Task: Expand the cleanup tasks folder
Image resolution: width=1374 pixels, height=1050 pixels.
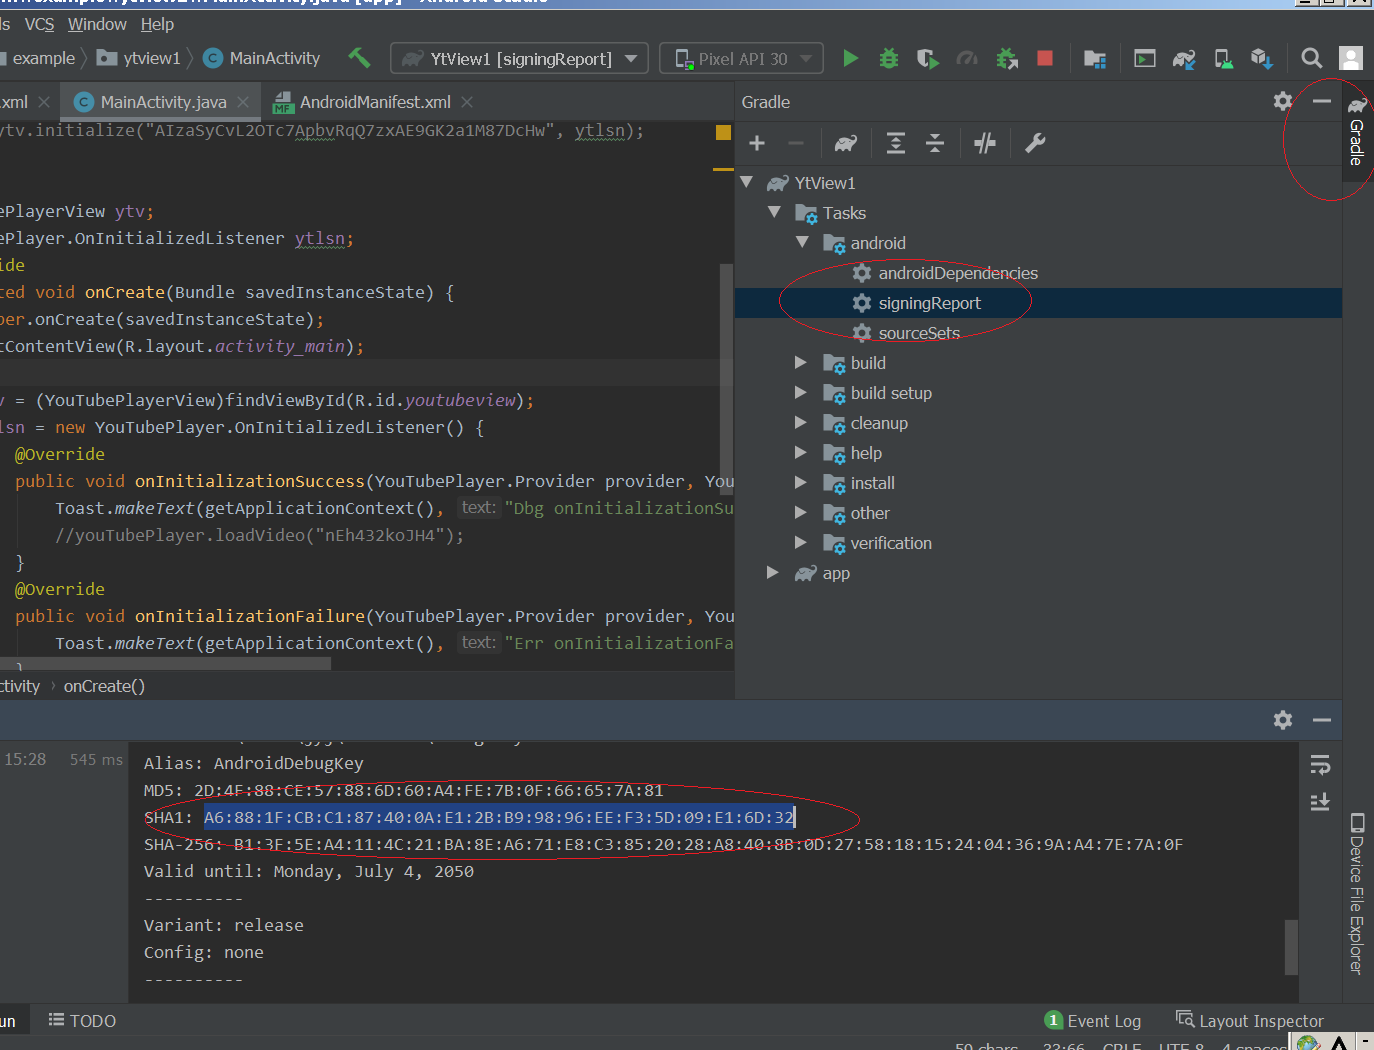Action: pyautogui.click(x=800, y=423)
